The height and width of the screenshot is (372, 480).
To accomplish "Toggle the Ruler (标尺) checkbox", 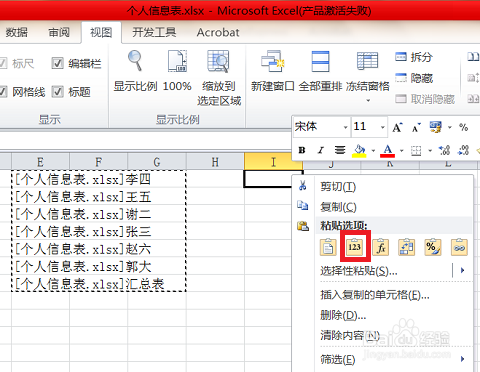I will click(x=3, y=63).
